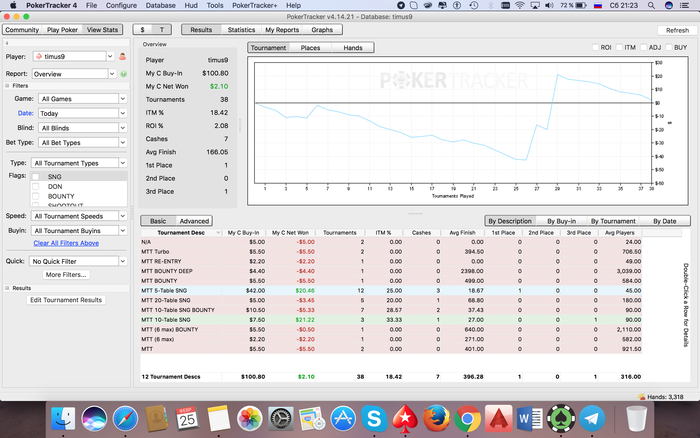Click the green icon next to Report

coord(124,74)
